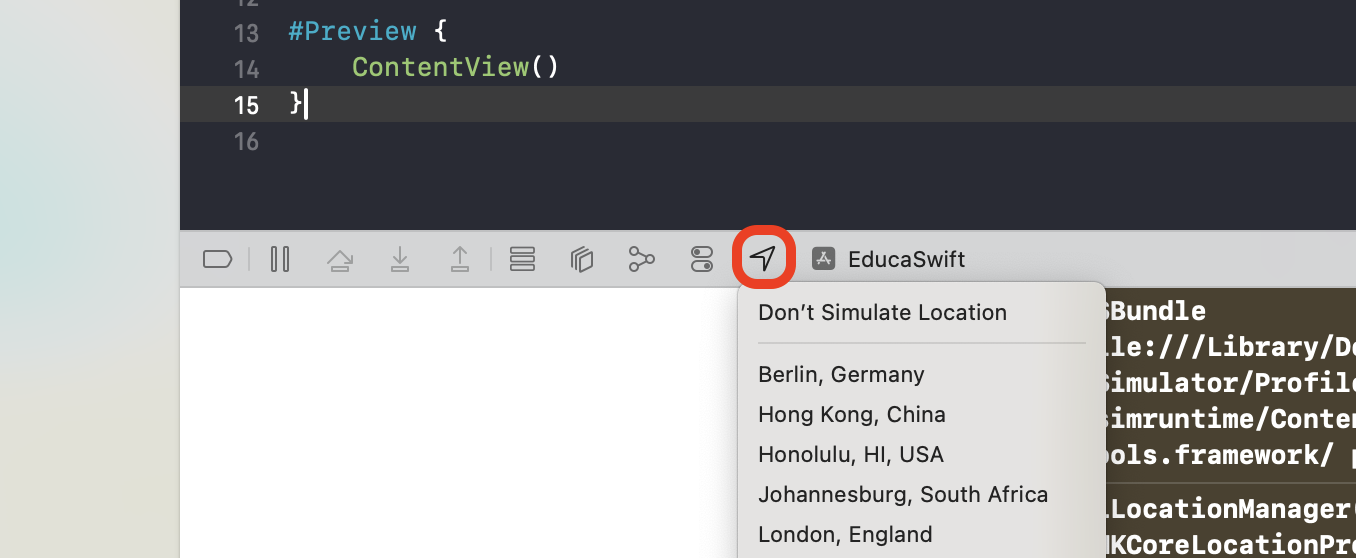Image resolution: width=1356 pixels, height=558 pixels.
Task: Pick Honolulu, HI, USA from the list
Action: point(850,454)
